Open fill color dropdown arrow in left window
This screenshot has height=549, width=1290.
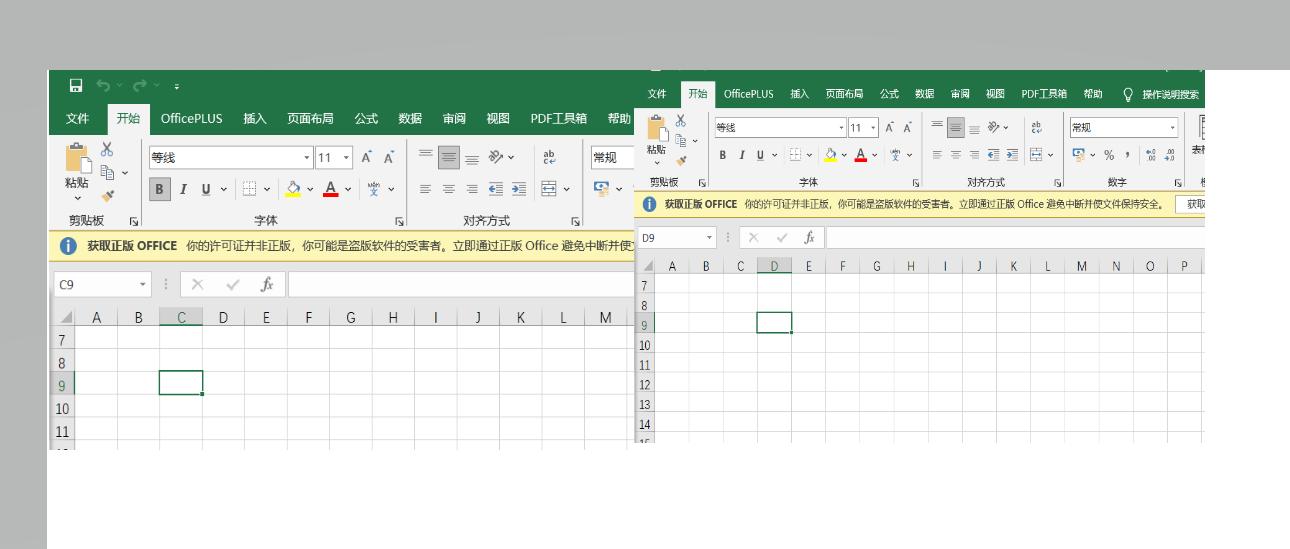tap(310, 189)
